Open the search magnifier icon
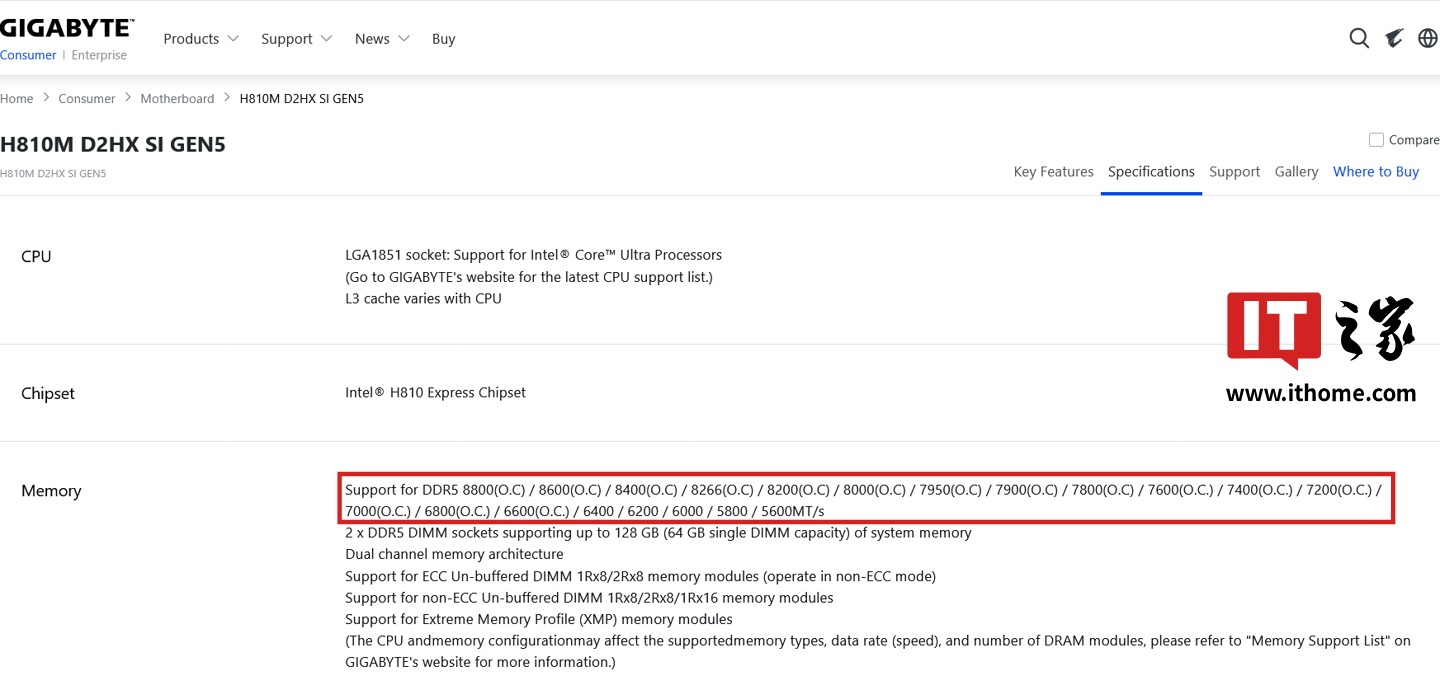1440x690 pixels. click(1359, 39)
